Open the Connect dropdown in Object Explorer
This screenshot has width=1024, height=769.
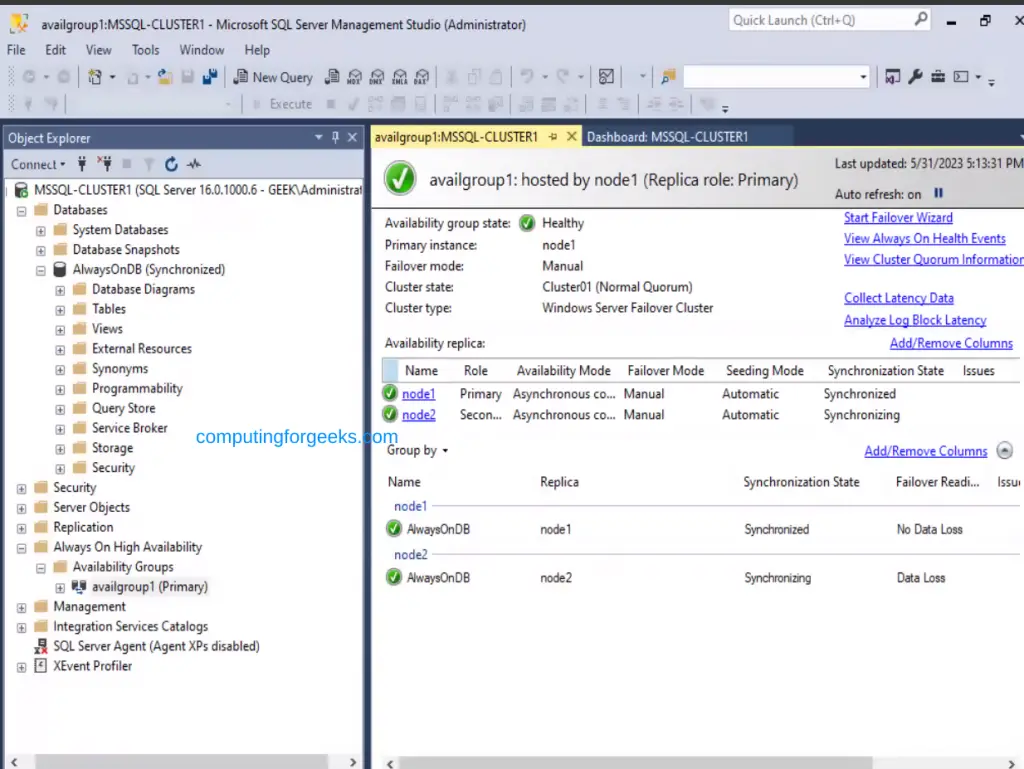tap(38, 165)
